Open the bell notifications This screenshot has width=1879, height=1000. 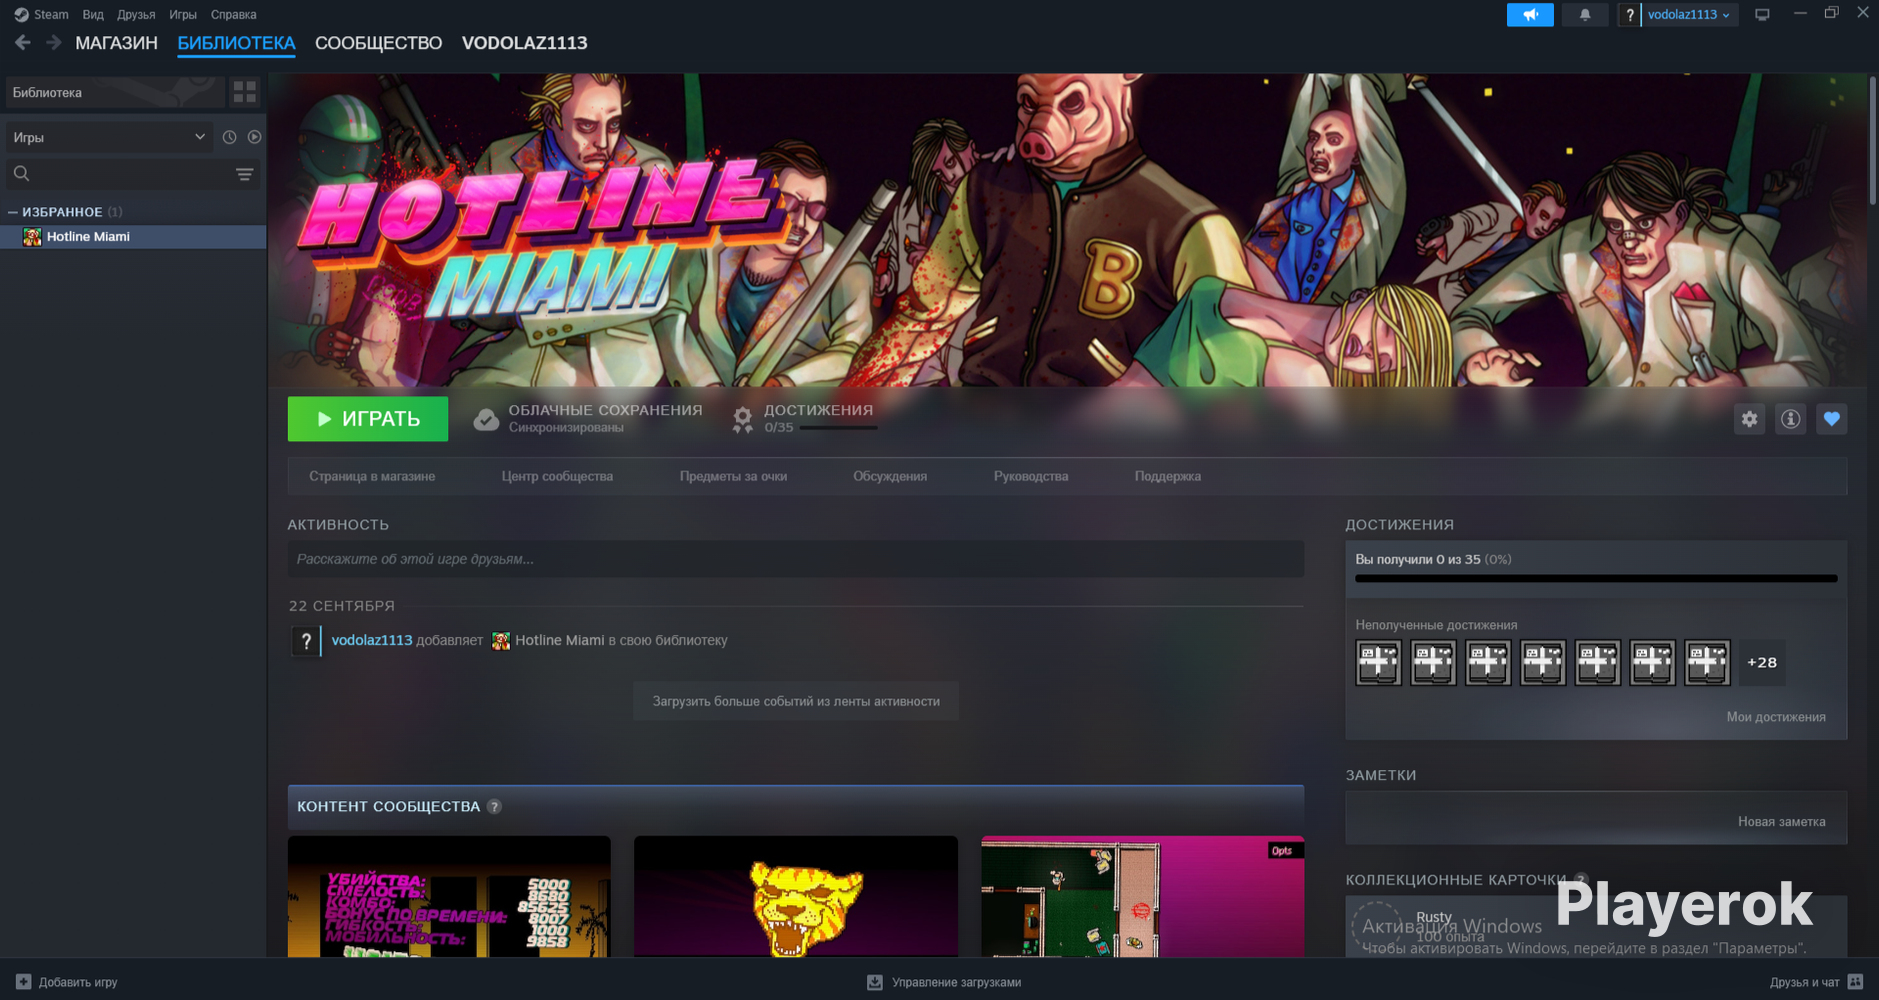coord(1585,15)
